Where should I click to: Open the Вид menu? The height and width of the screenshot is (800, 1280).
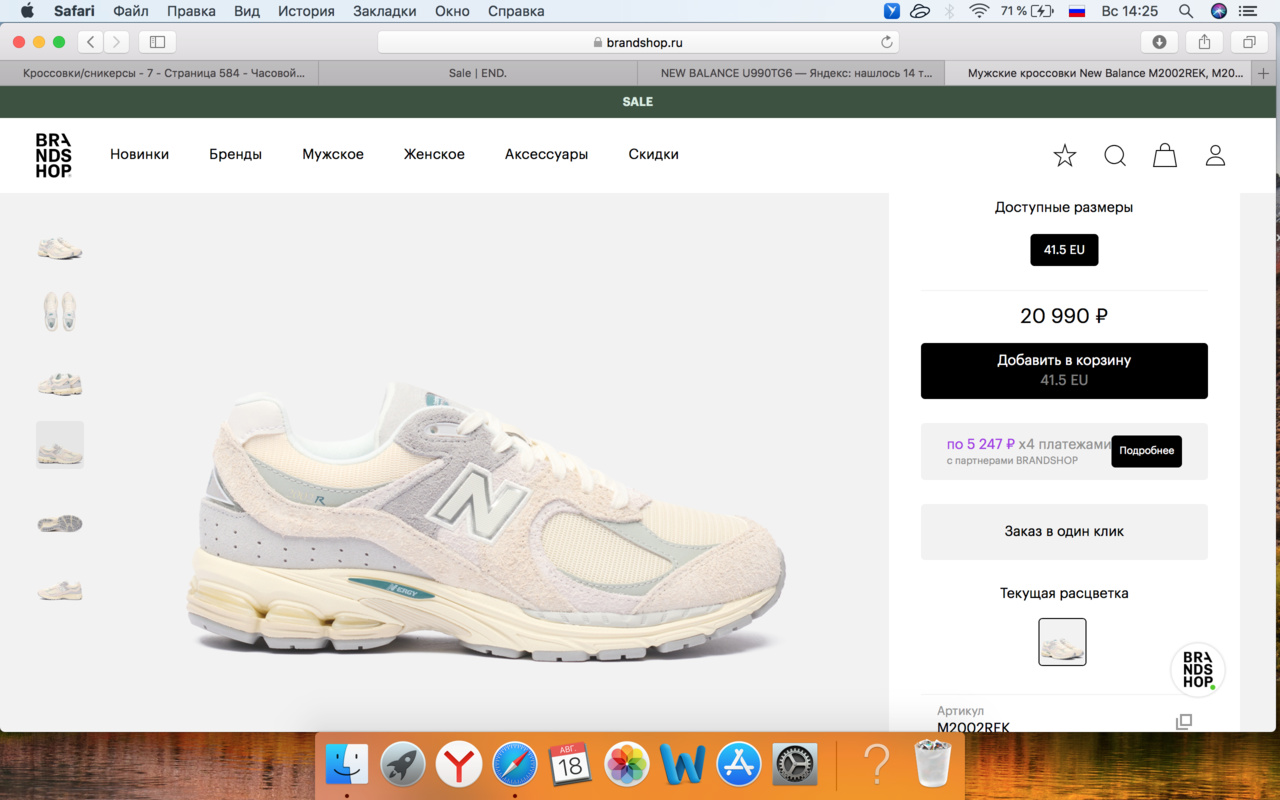[246, 11]
